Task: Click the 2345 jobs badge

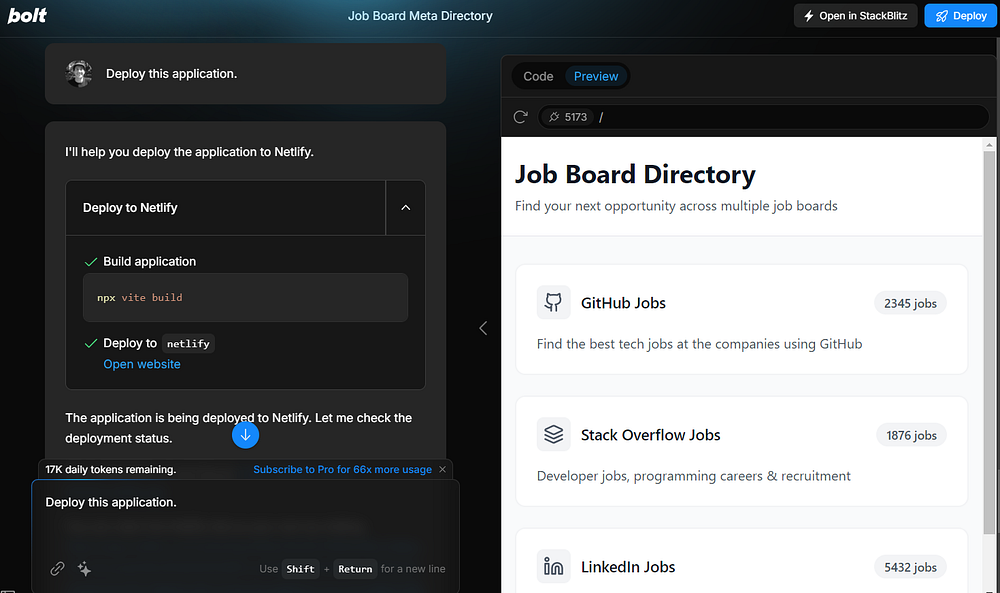Action: pos(910,304)
